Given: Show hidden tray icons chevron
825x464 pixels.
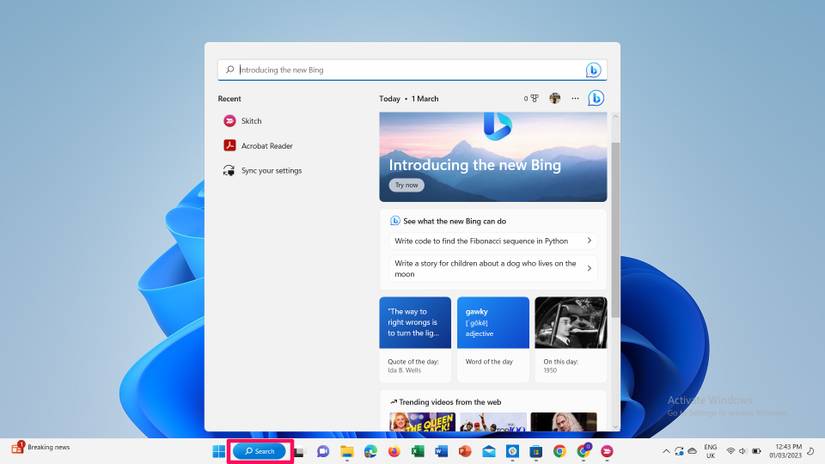Looking at the screenshot, I should (x=666, y=451).
